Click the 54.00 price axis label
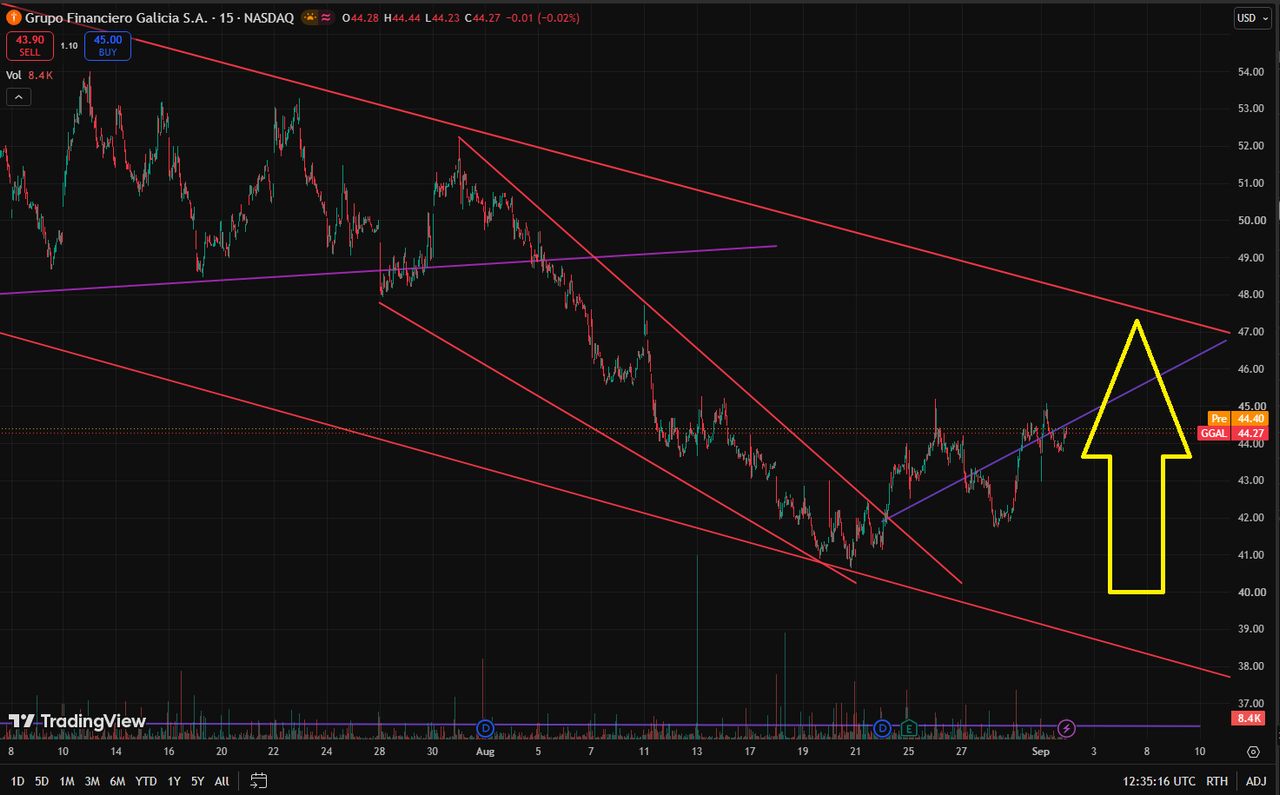 coord(1251,72)
